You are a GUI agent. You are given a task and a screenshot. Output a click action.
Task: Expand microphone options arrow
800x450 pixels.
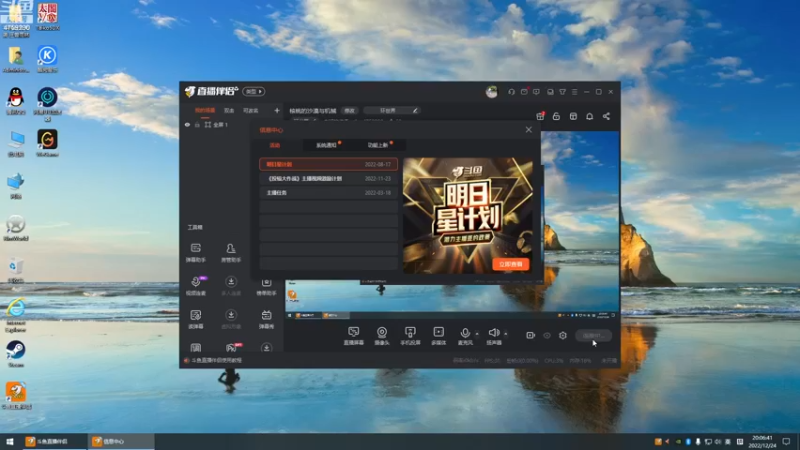coord(477,334)
